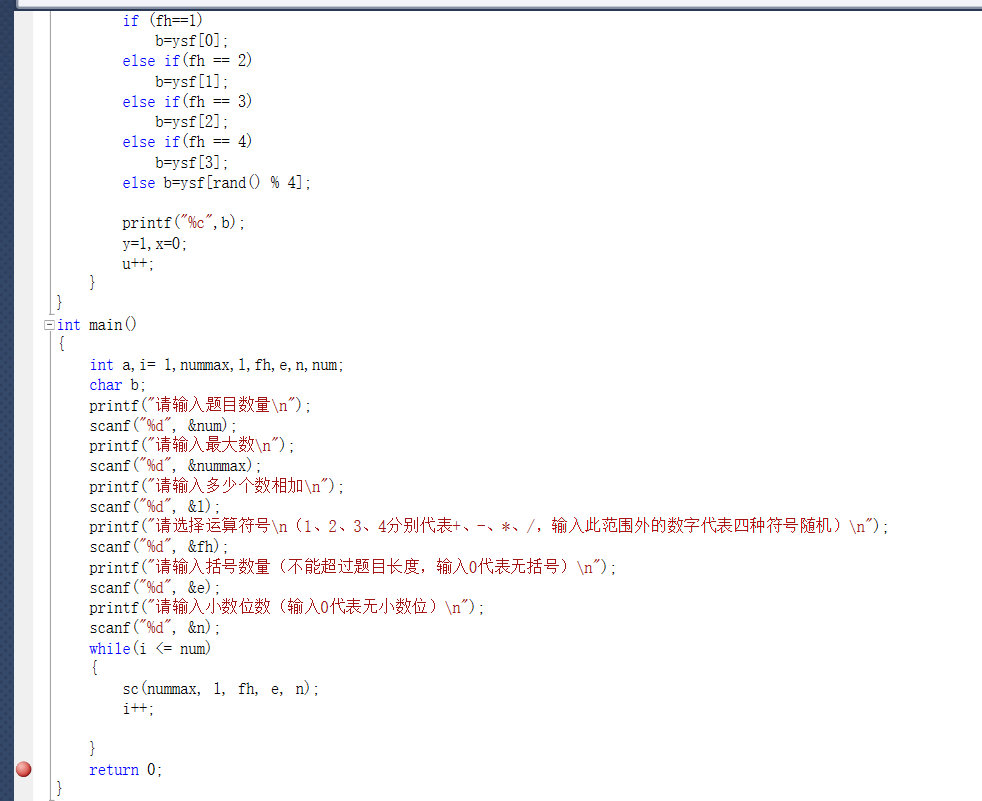Click the 'sc(nummax, l, fh, e, n);' call
The height and width of the screenshot is (801, 982).
(x=220, y=689)
